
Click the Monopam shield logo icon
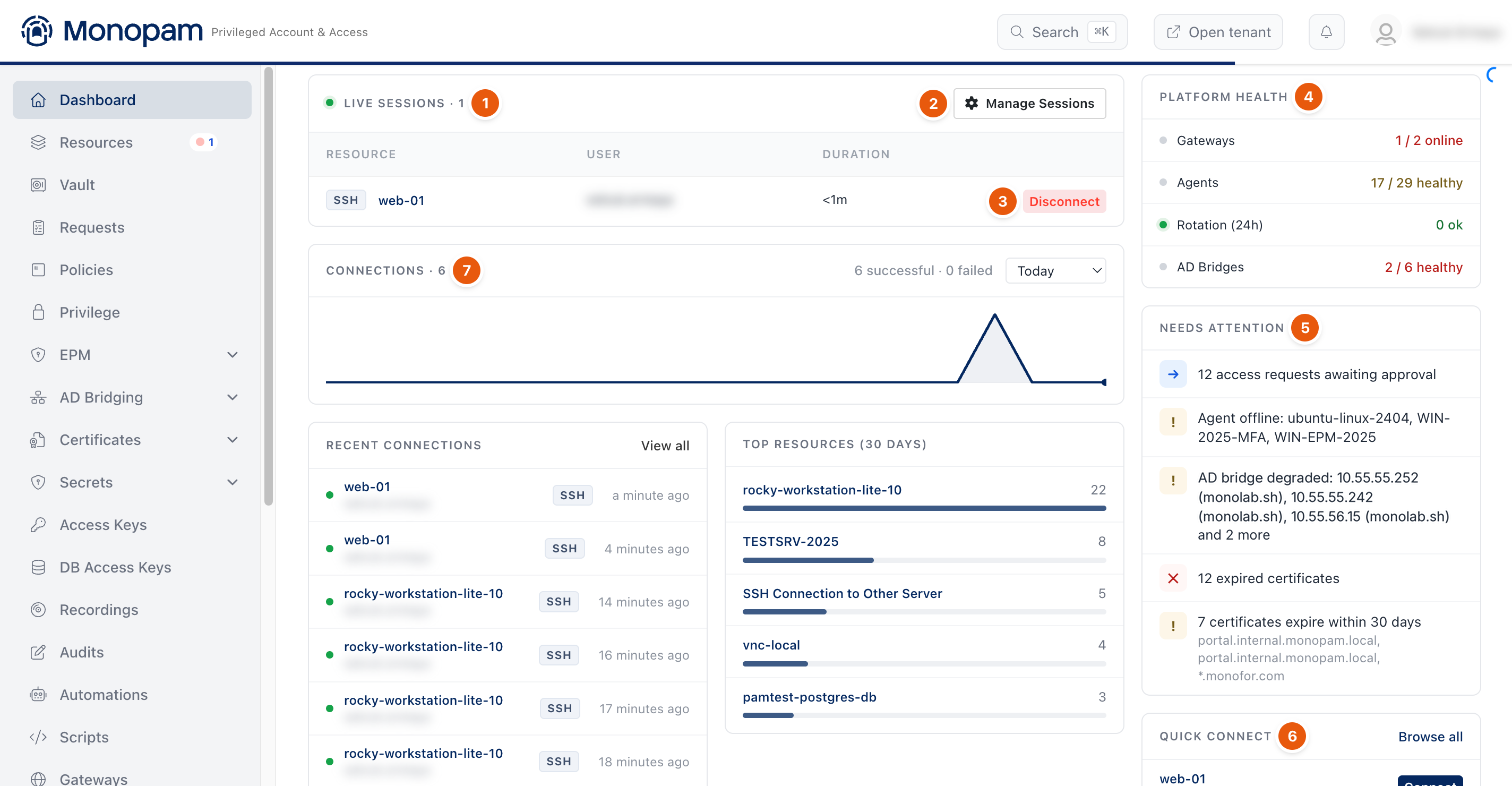tap(37, 31)
